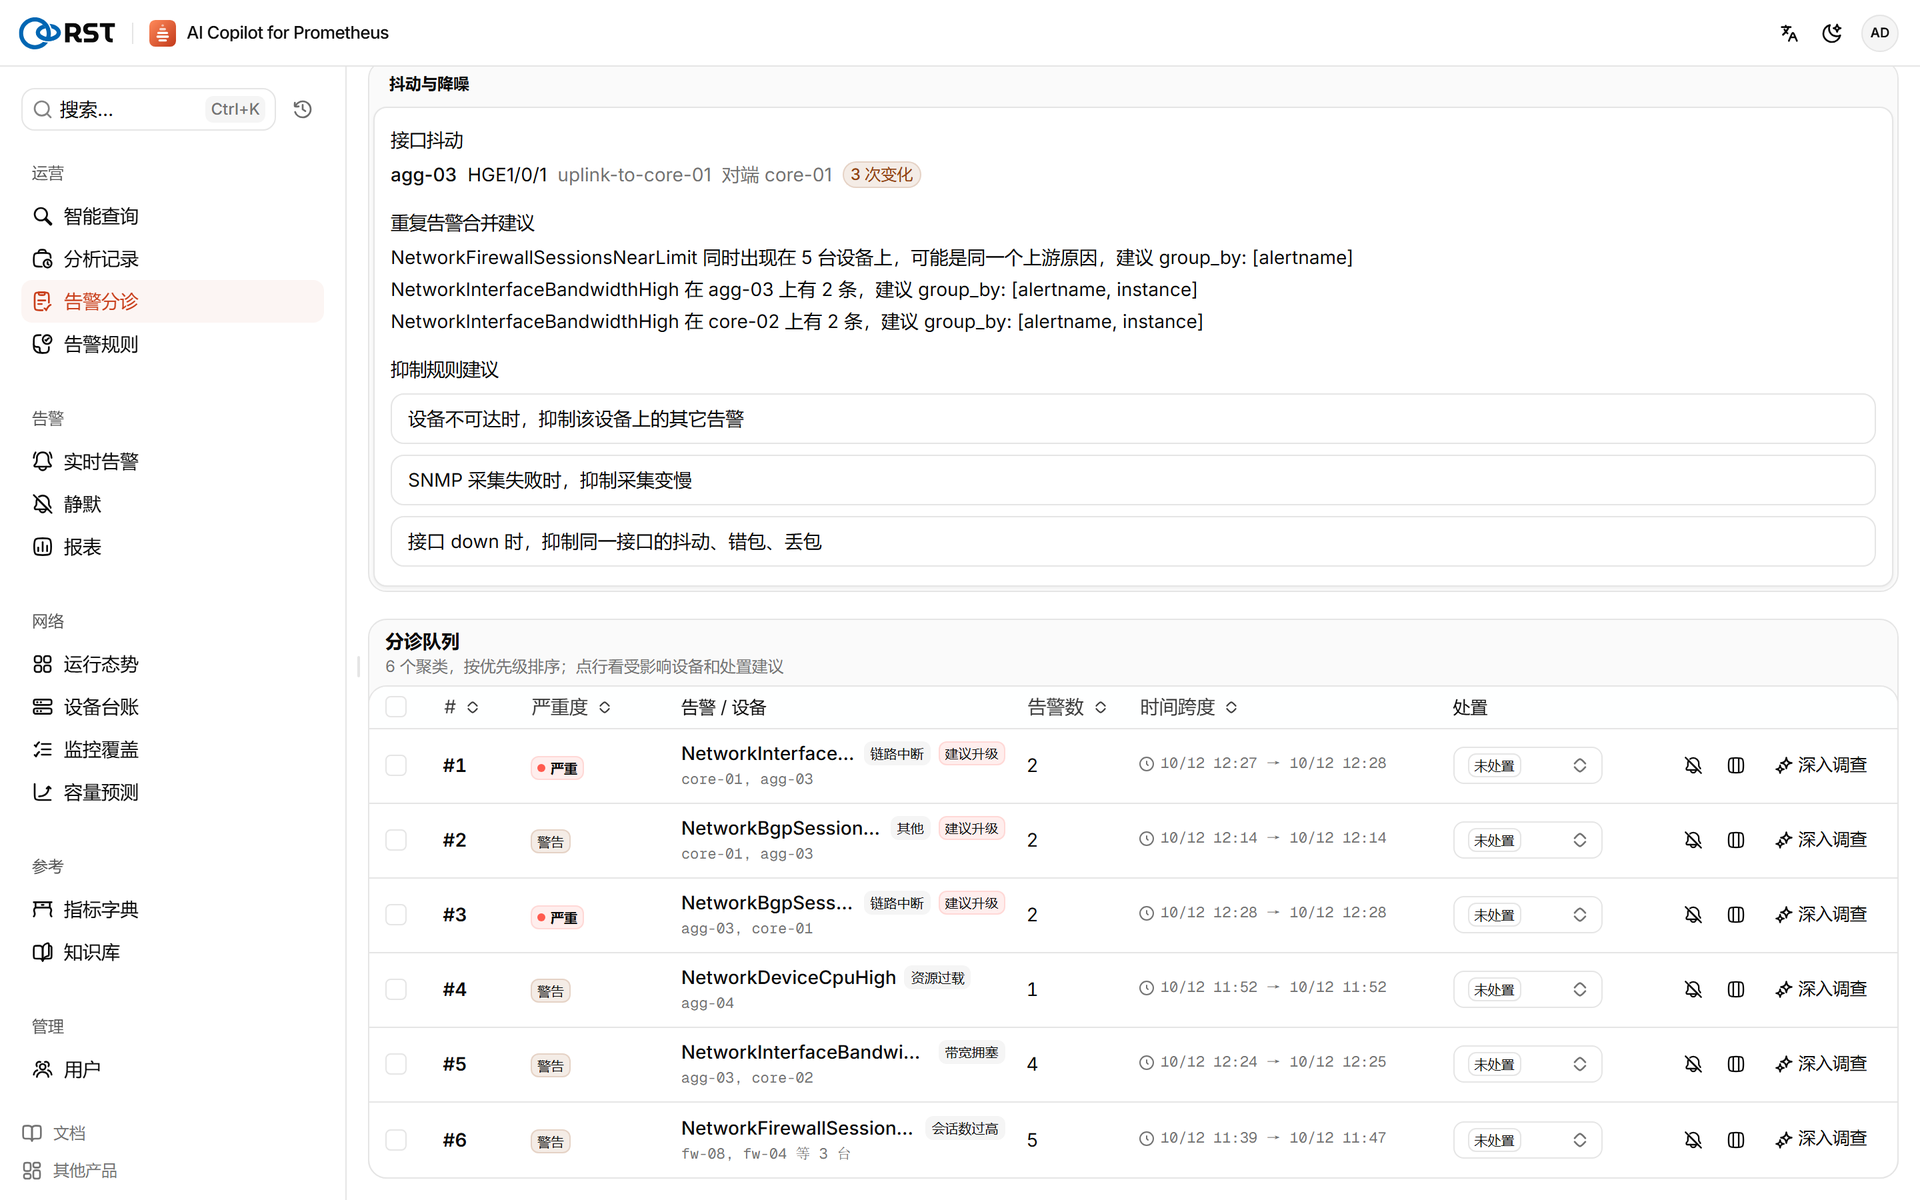This screenshot has height=1200, width=1920.
Task: Select checkbox for row #1
Action: [396, 765]
